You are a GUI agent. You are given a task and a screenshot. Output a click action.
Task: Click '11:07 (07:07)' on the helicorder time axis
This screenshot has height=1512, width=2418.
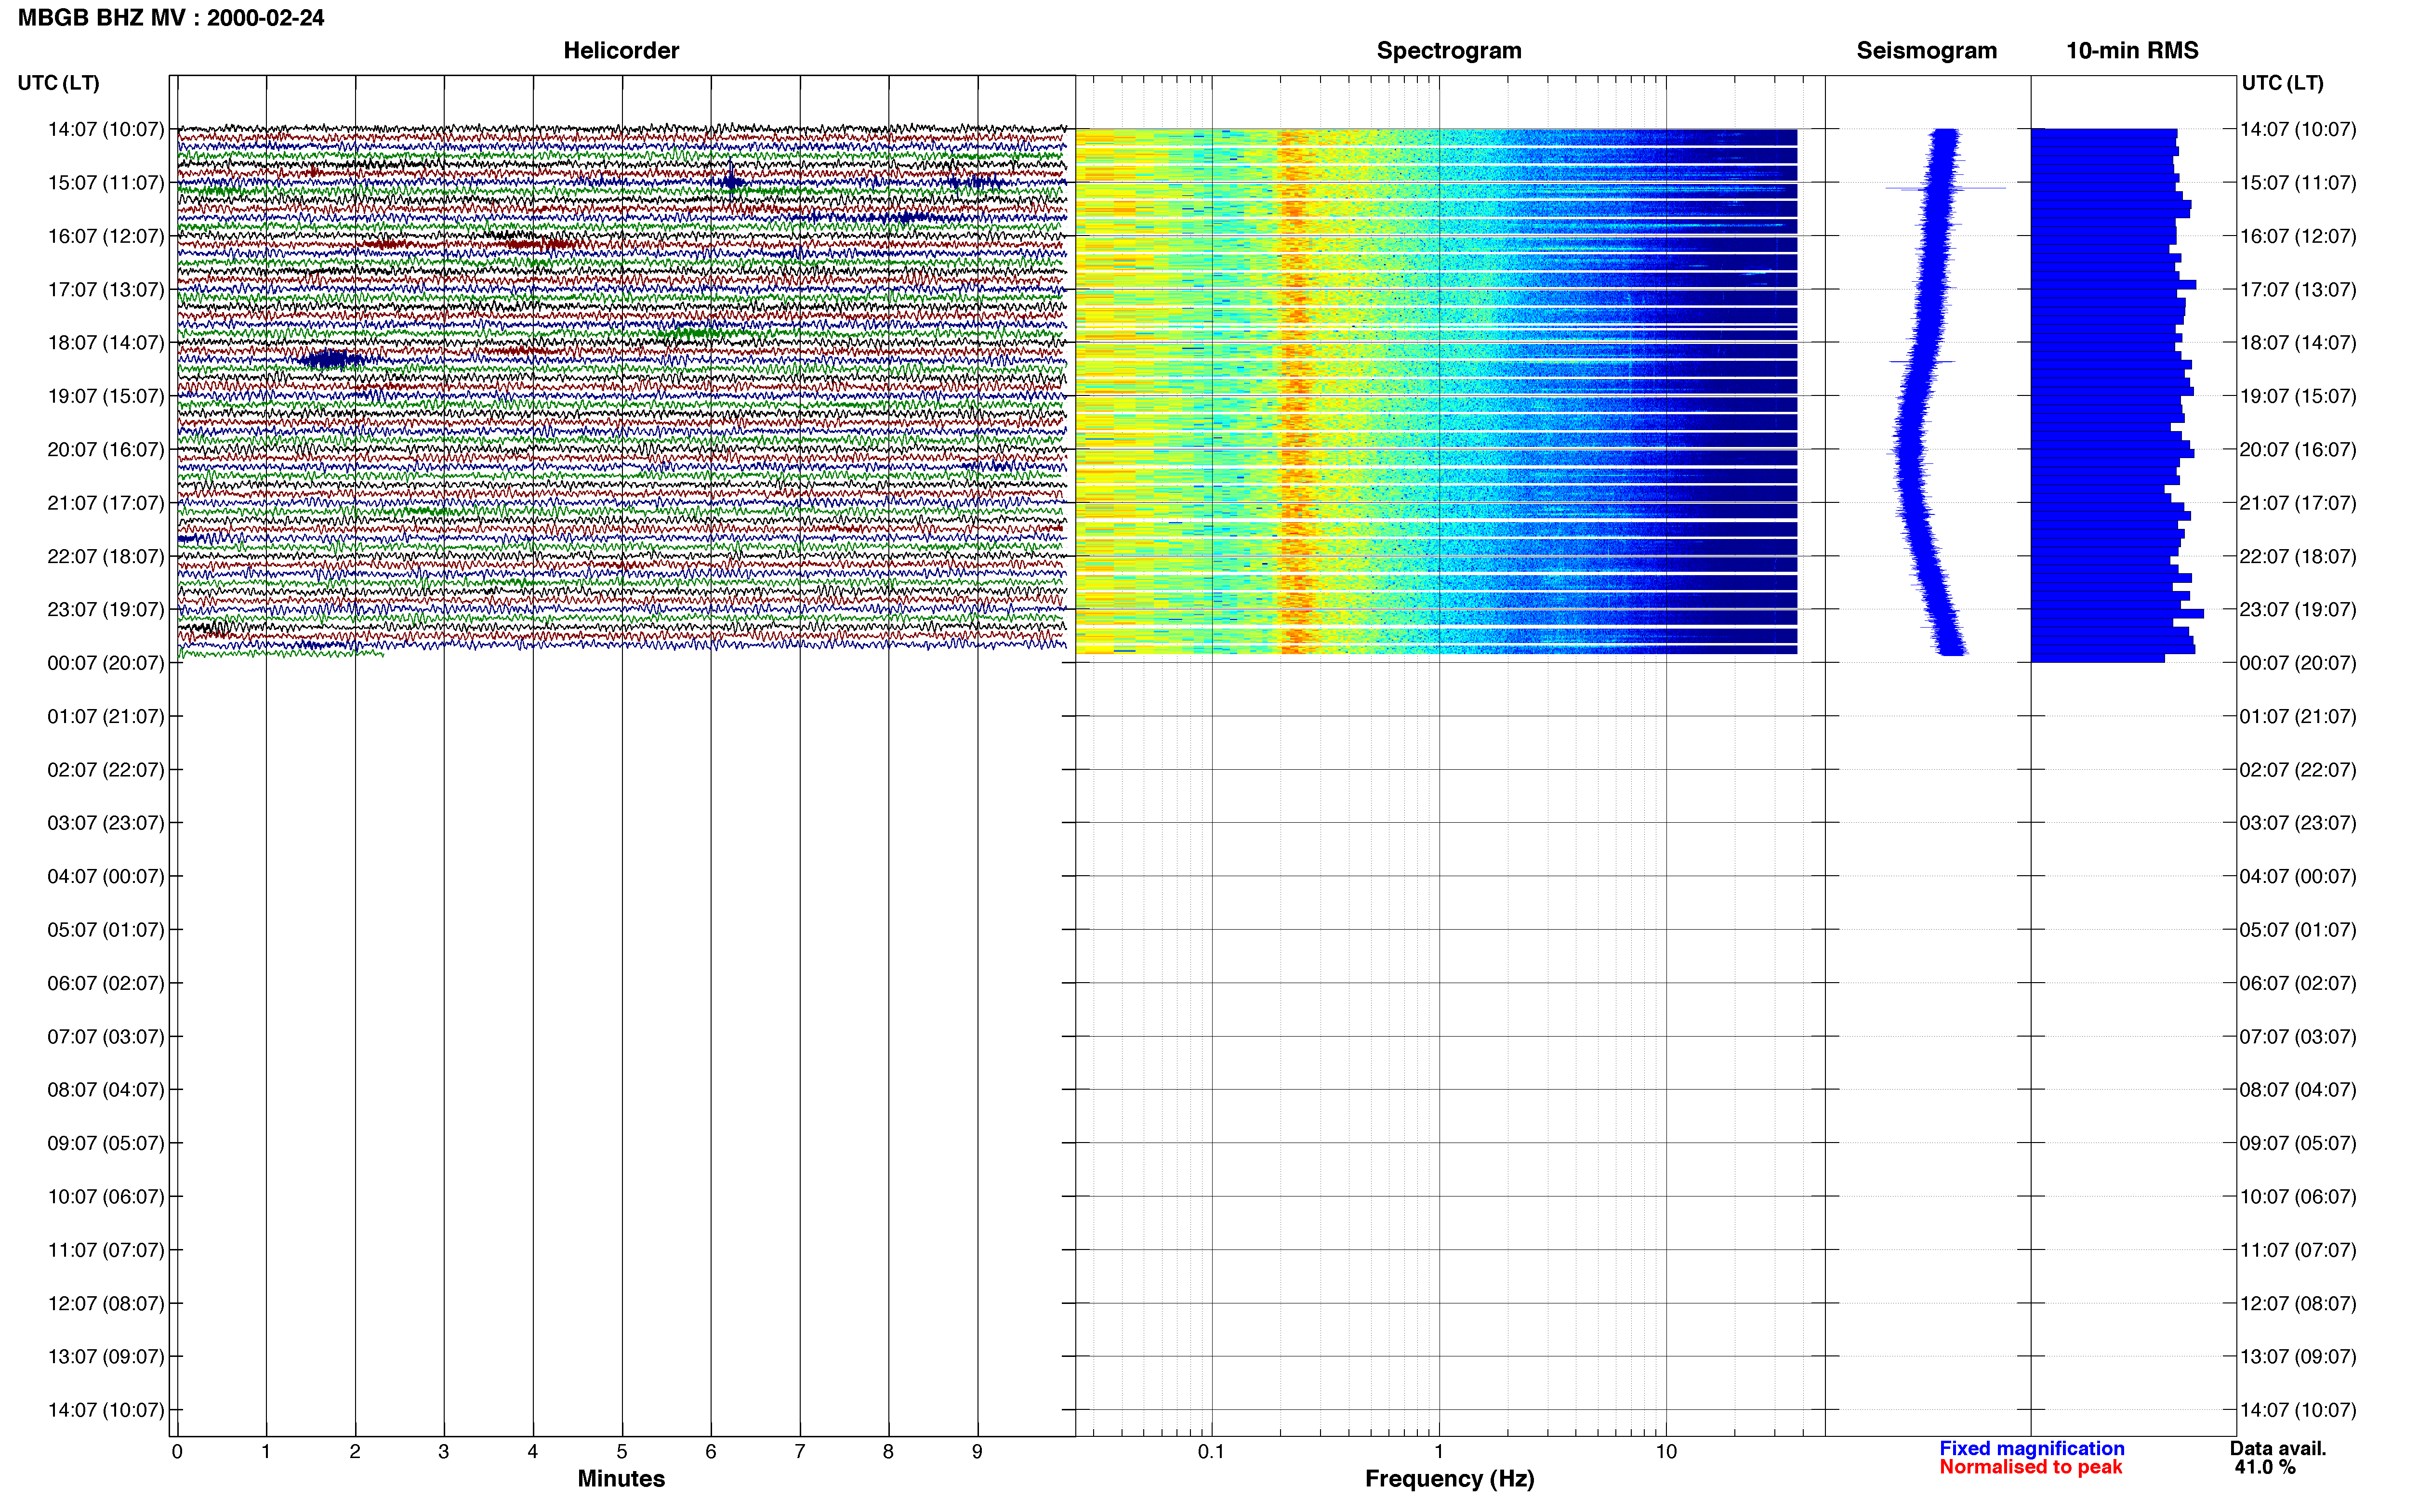click(106, 1250)
